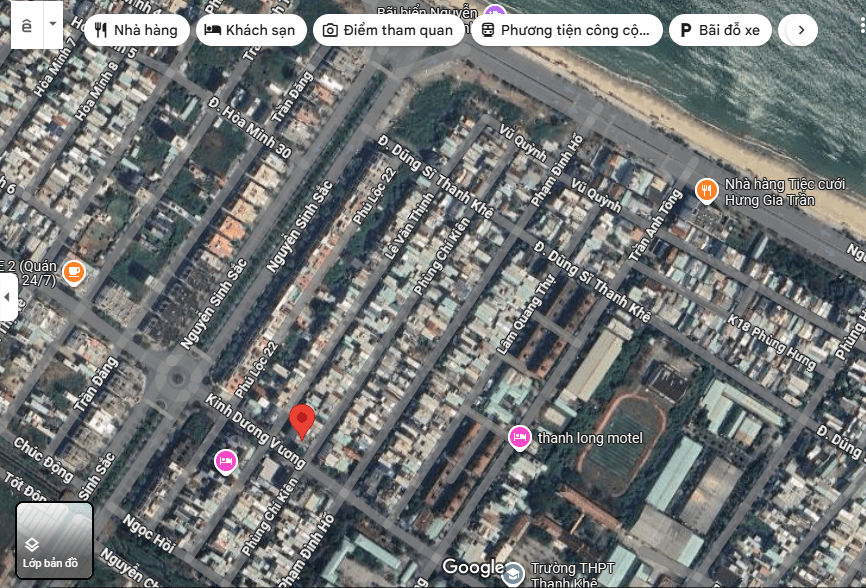Viewport: 866px width, 588px height.
Task: Select the orange Hưng Gia Trân restaurant marker
Action: click(x=706, y=190)
